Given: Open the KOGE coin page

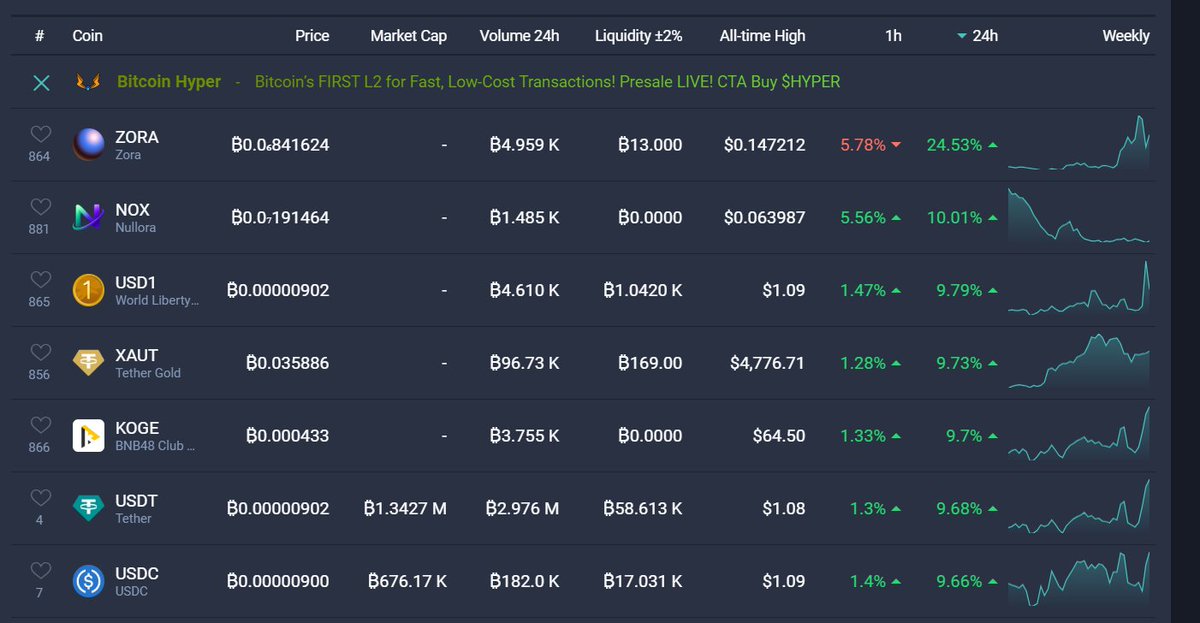Looking at the screenshot, I should click(137, 428).
